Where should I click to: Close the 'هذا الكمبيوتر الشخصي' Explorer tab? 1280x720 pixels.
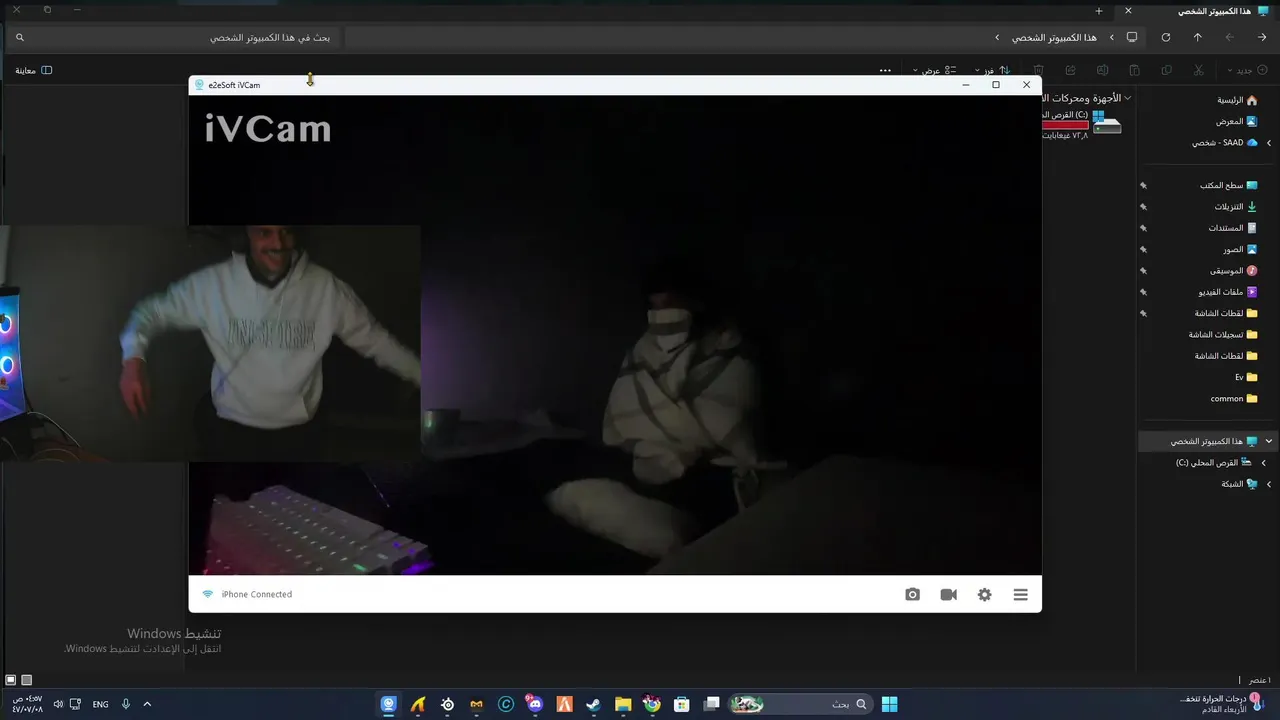coord(1128,11)
